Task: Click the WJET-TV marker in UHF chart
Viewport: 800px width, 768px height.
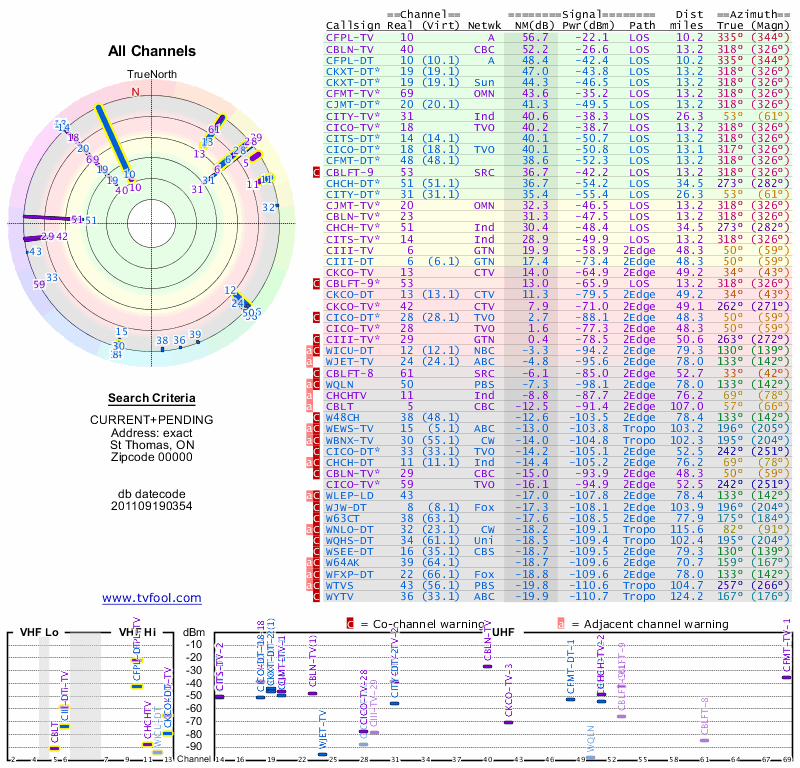Action: tap(322, 754)
